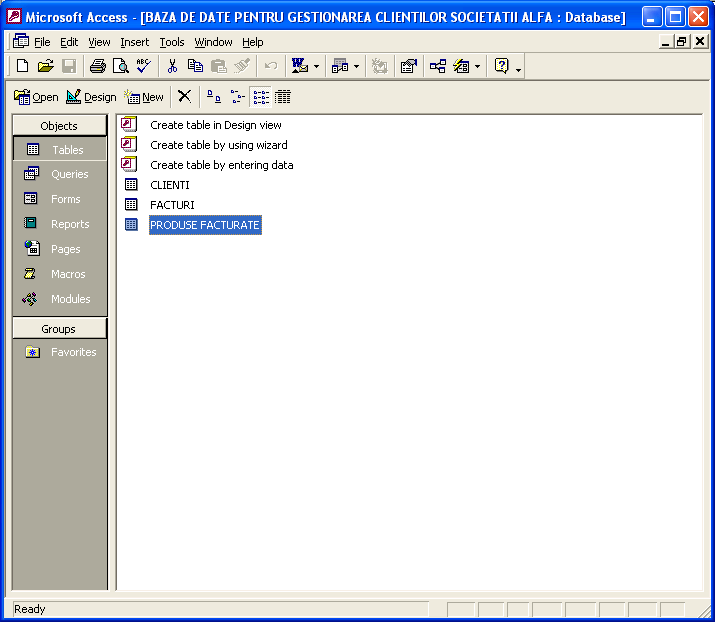Click the Paste clipboard icon
The height and width of the screenshot is (622, 715).
point(218,67)
